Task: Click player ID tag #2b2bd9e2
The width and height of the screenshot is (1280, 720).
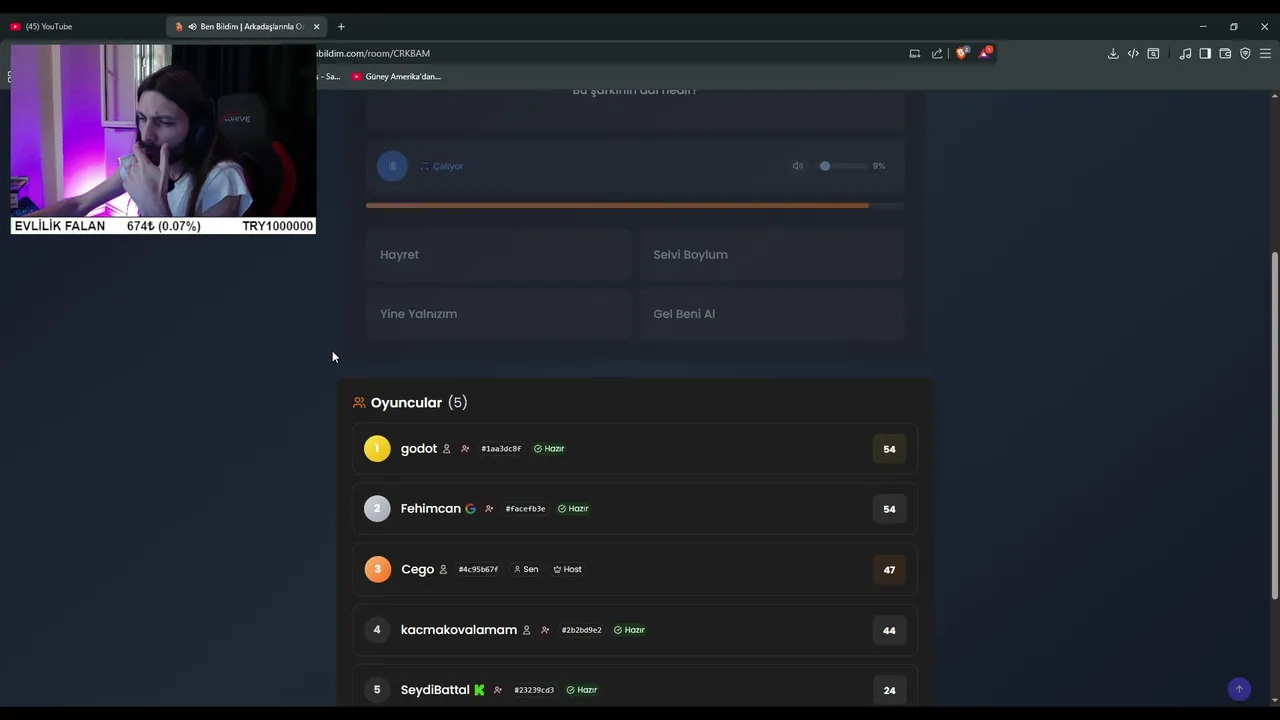Action: [581, 630]
